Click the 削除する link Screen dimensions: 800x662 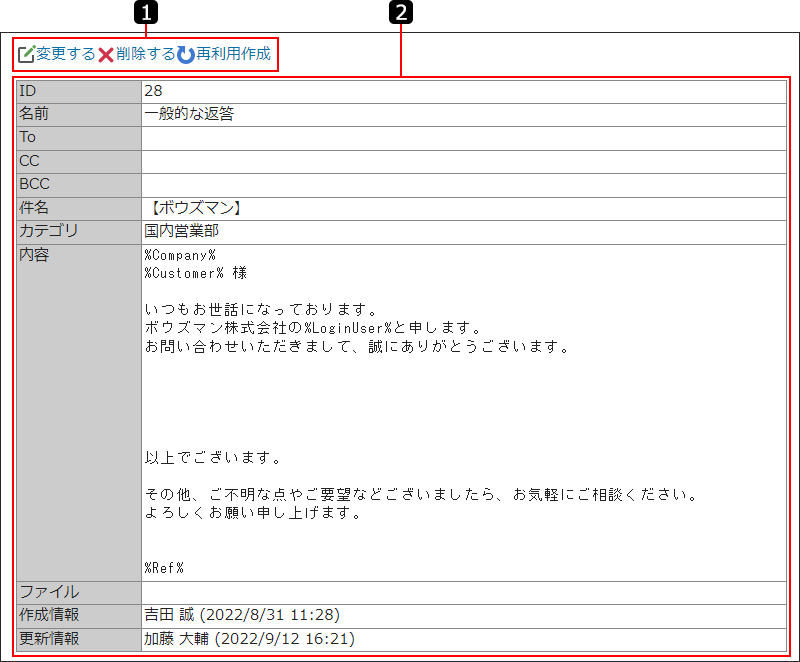[x=145, y=54]
